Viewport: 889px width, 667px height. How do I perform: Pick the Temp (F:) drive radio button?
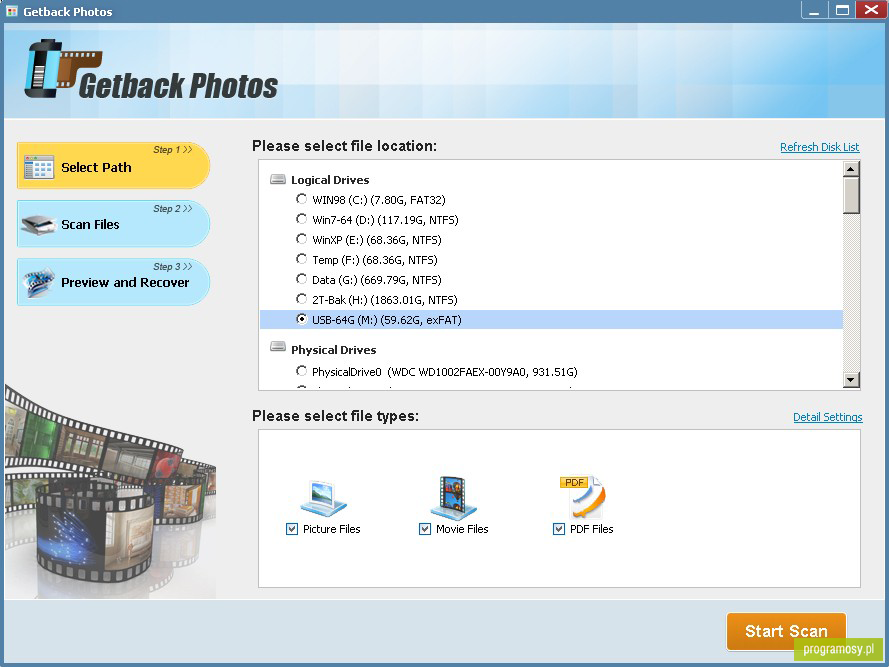click(302, 259)
